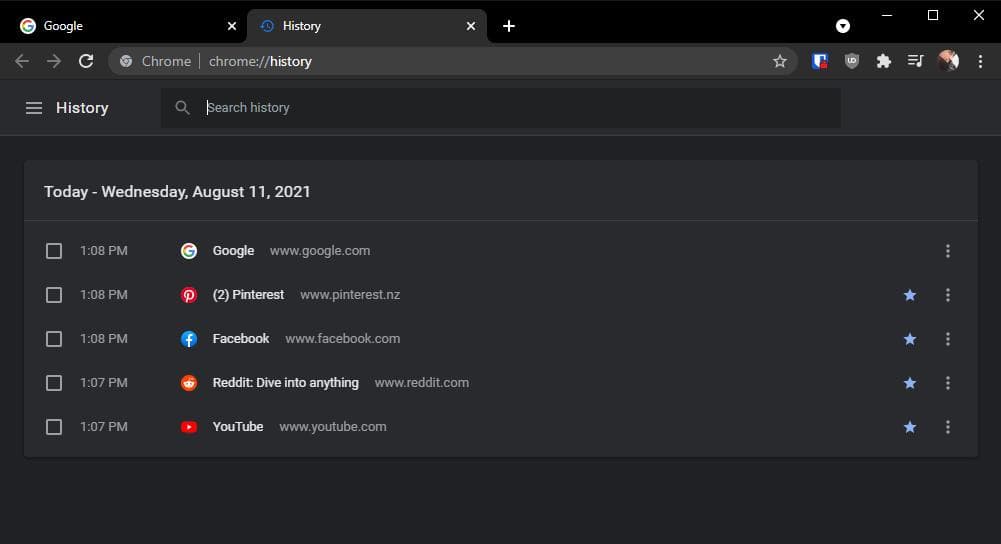Minimize the Chrome window
Image resolution: width=1001 pixels, height=544 pixels.
887,15
